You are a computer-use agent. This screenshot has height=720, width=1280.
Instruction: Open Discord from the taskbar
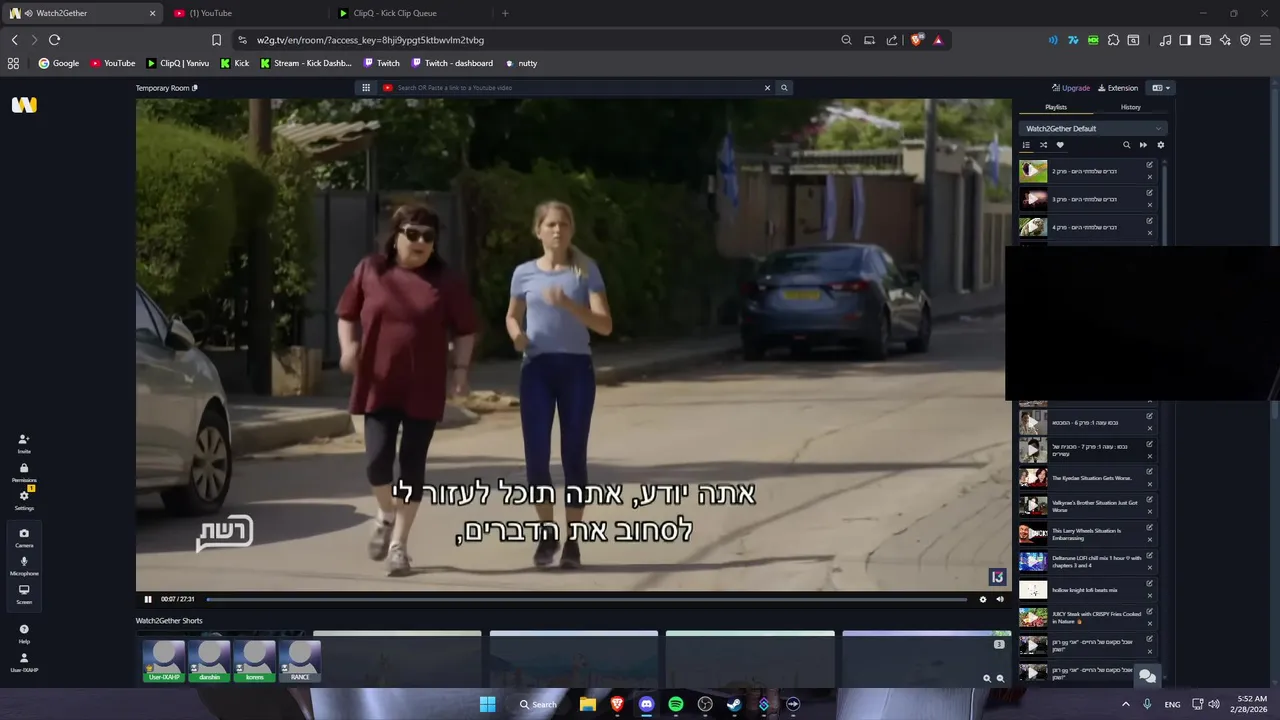coord(646,704)
